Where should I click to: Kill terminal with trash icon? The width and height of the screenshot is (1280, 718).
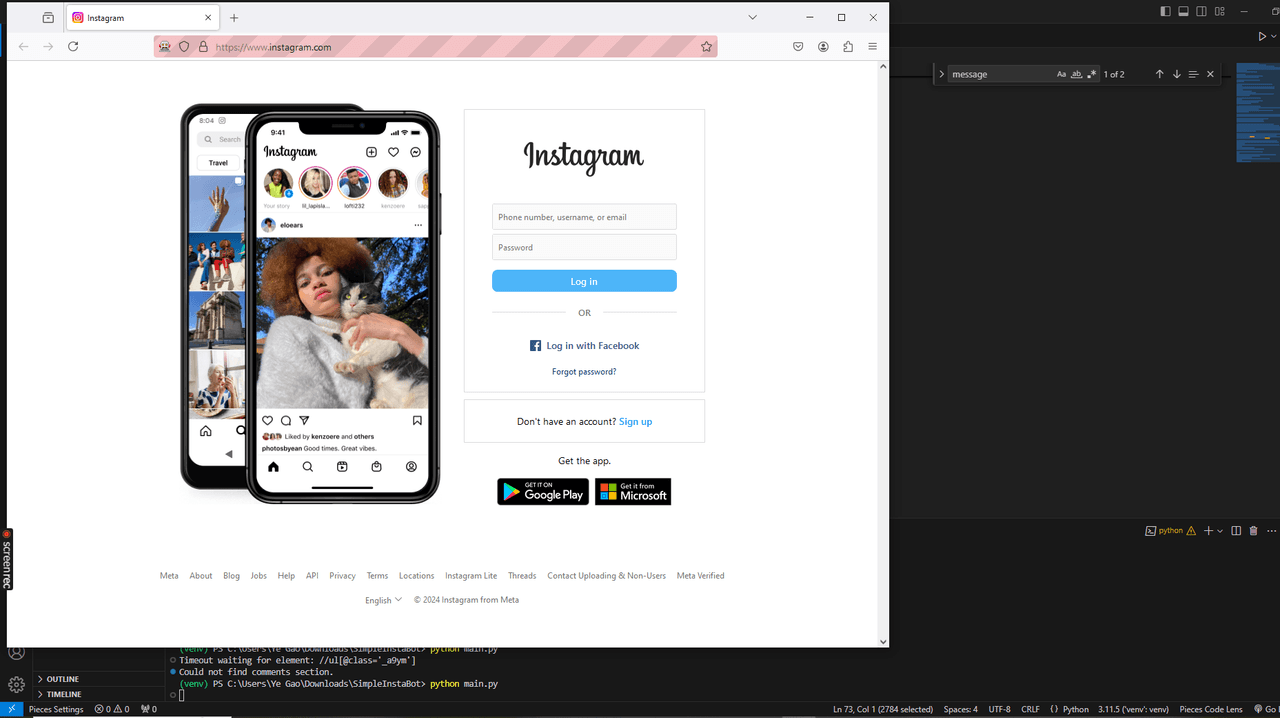click(x=1253, y=531)
